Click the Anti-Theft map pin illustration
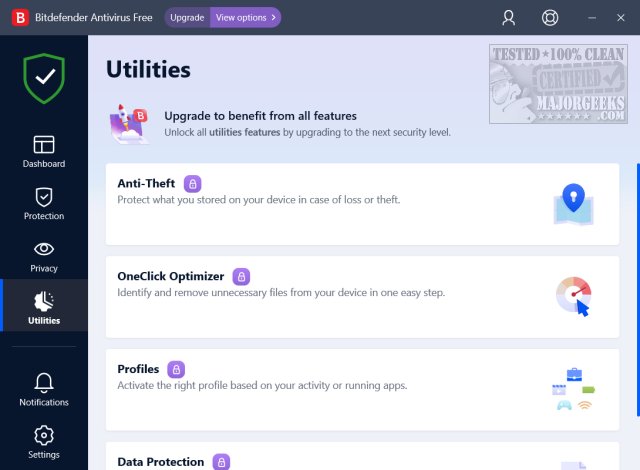The height and width of the screenshot is (470, 640). point(573,203)
